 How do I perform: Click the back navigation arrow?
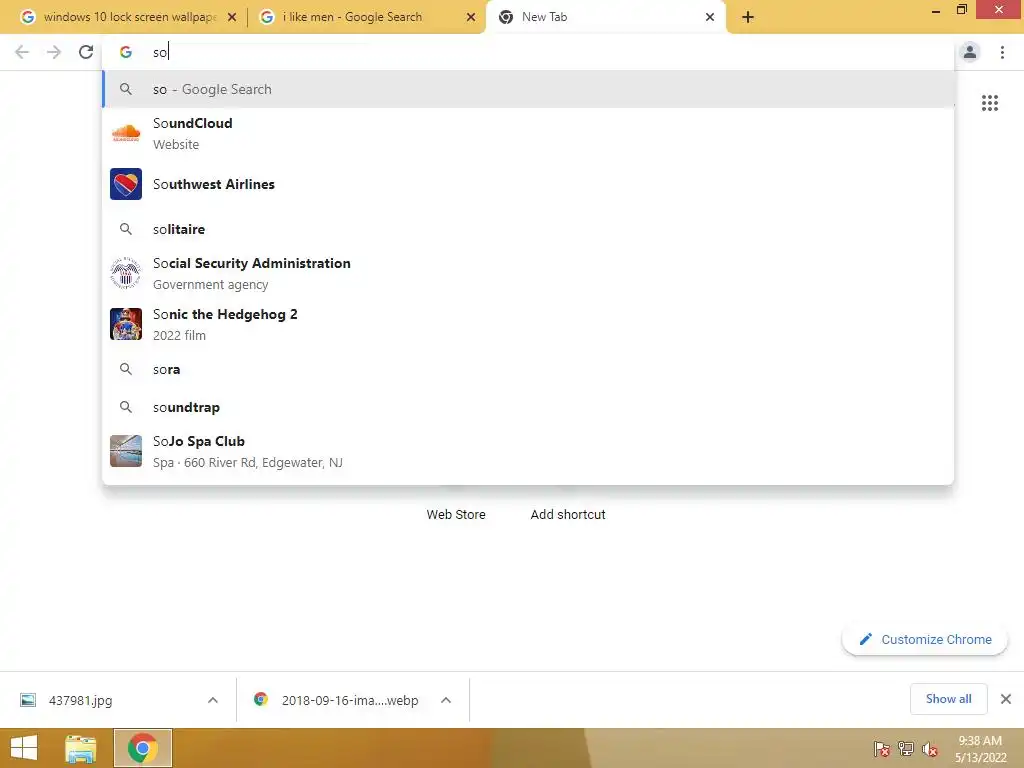coord(22,52)
